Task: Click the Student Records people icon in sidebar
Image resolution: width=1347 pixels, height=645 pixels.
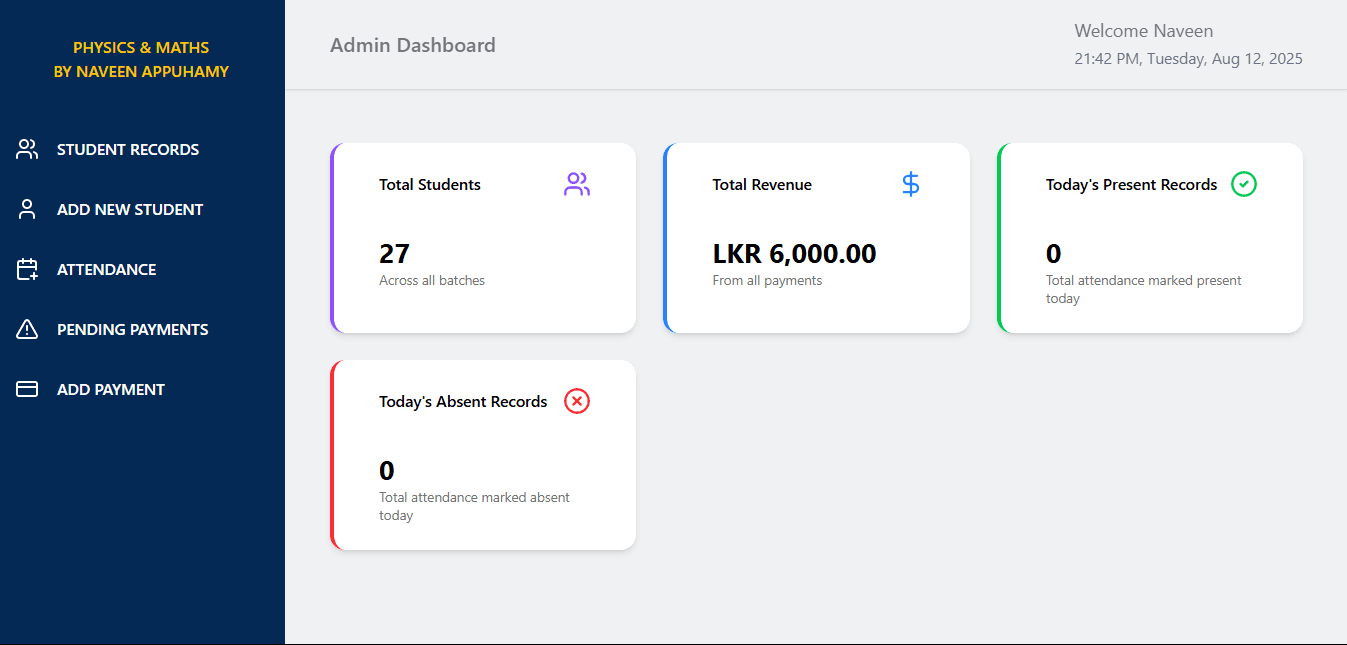Action: click(27, 149)
